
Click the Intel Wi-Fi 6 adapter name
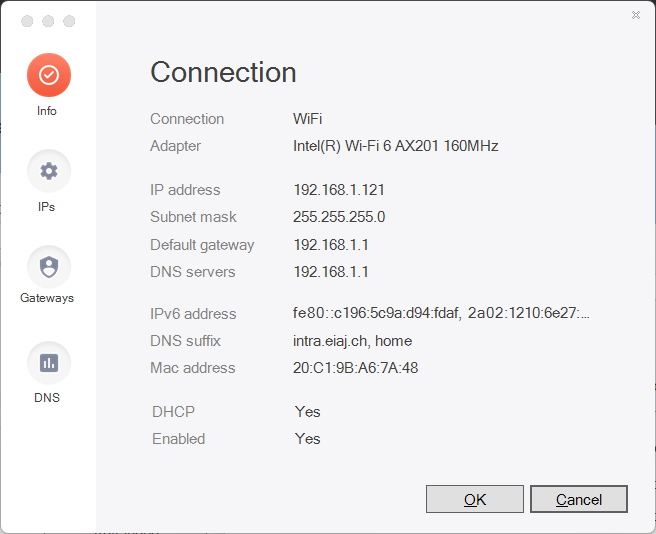pyautogui.click(x=395, y=146)
